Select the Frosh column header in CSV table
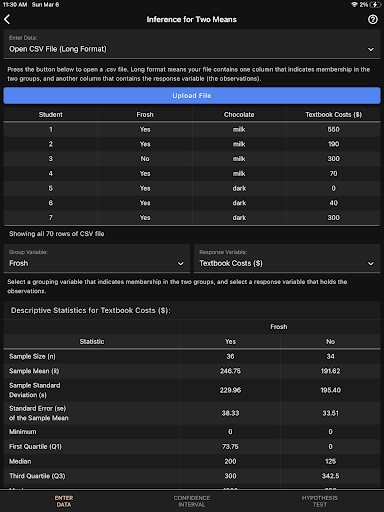This screenshot has width=384, height=512. coord(145,115)
